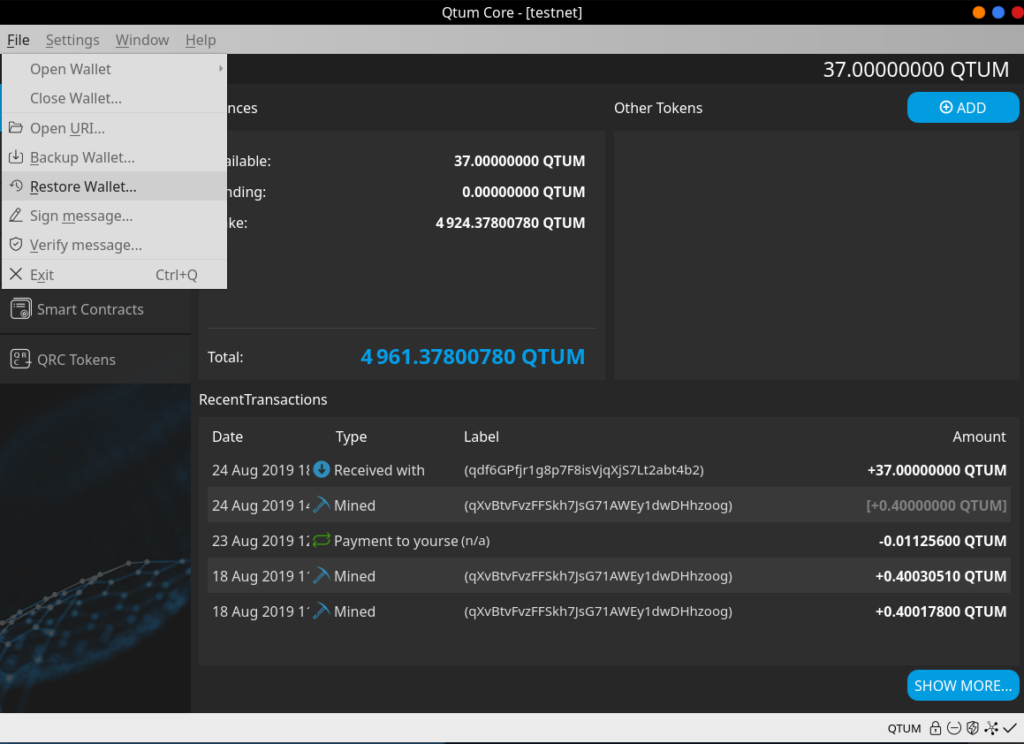Viewport: 1024px width, 744px height.
Task: Click the wallet lock icon in status bar
Action: click(x=935, y=728)
